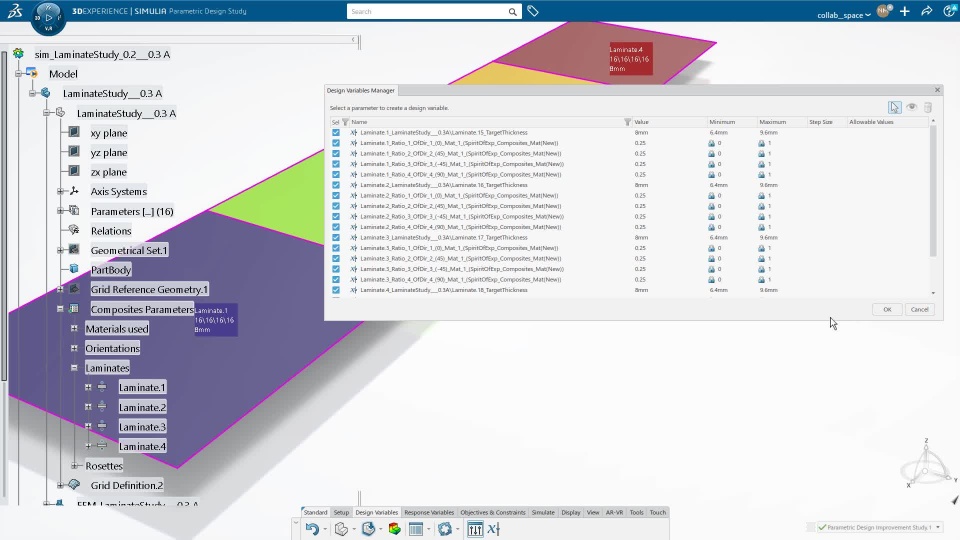Open the Parametric Design Improvement Study dropdown
Image resolution: width=960 pixels, height=540 pixels.
pos(938,527)
